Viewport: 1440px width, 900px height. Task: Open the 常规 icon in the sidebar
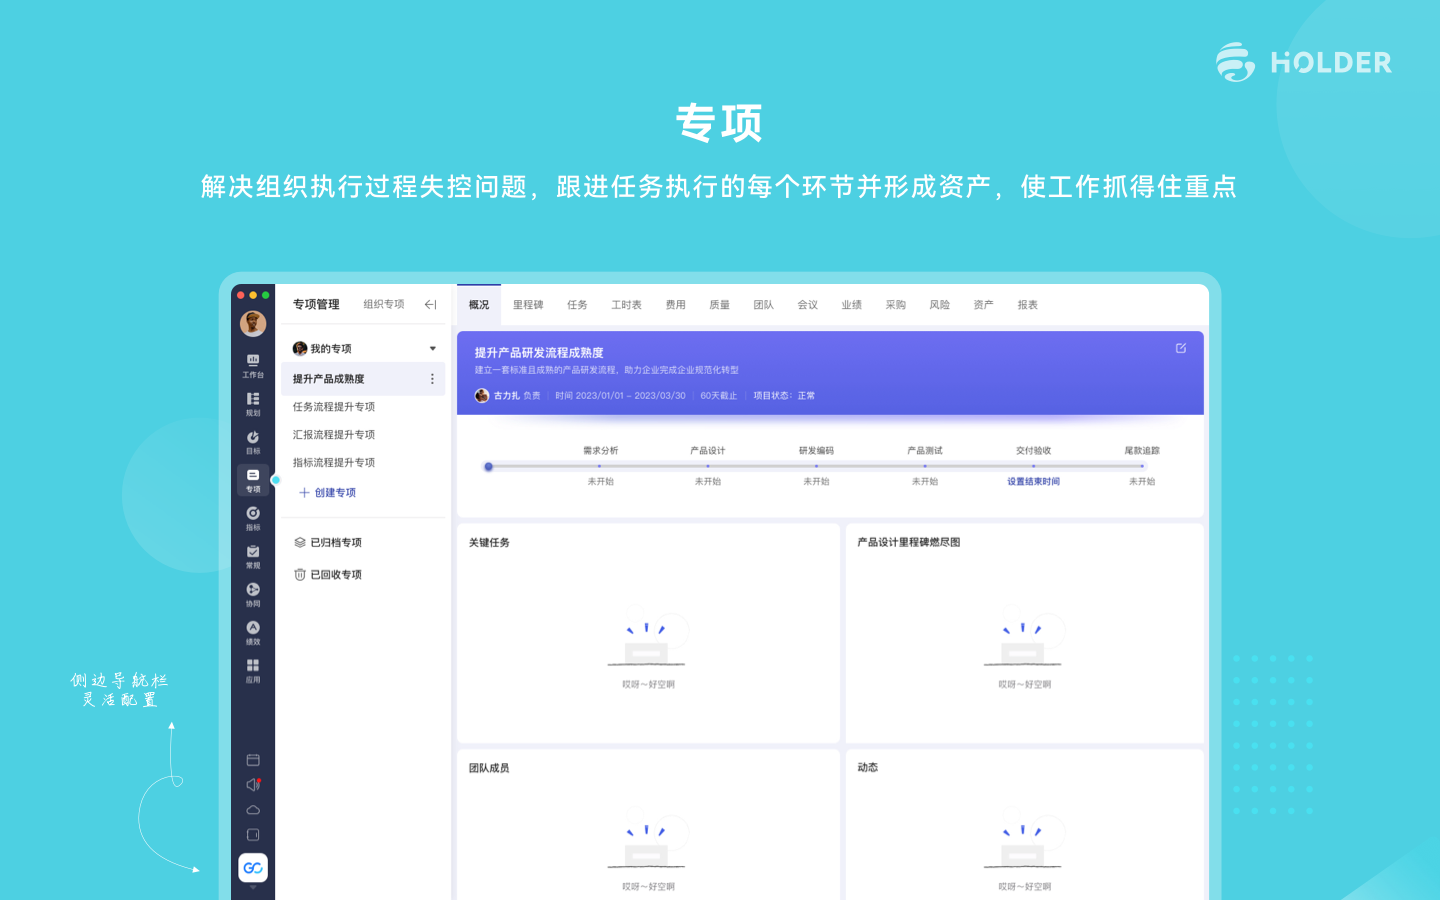[253, 553]
